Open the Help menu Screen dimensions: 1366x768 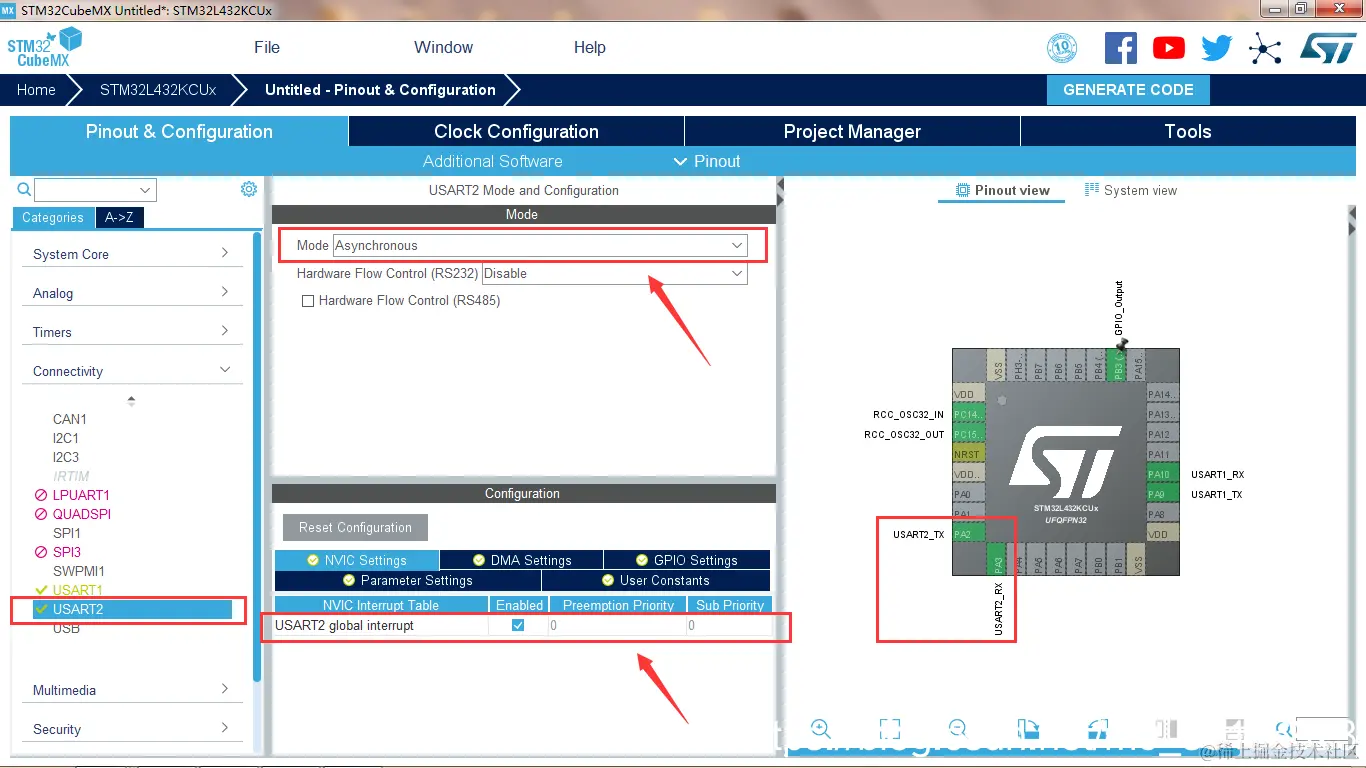coord(590,47)
